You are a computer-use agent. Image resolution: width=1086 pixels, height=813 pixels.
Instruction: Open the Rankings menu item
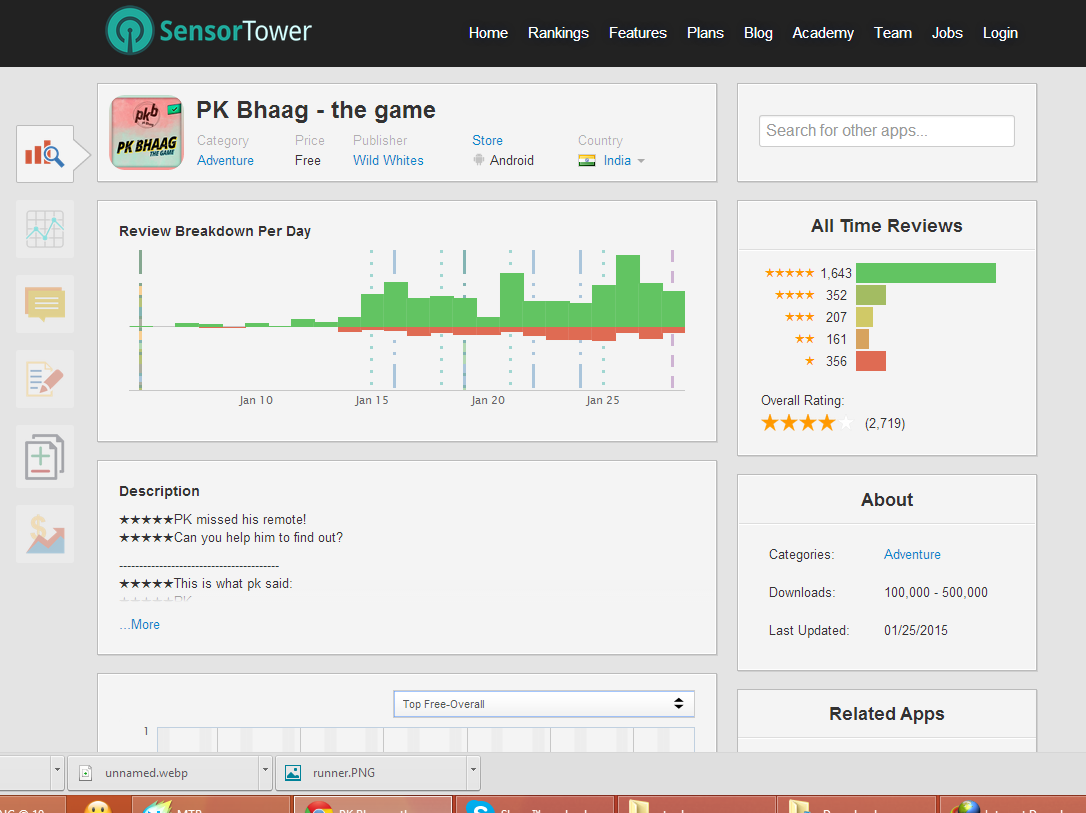[558, 33]
